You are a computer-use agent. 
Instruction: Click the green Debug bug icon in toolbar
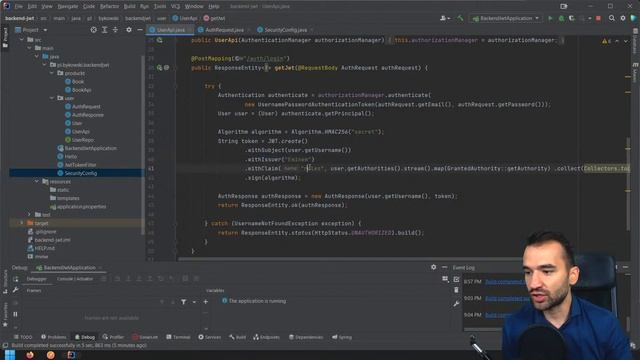[x=561, y=18]
